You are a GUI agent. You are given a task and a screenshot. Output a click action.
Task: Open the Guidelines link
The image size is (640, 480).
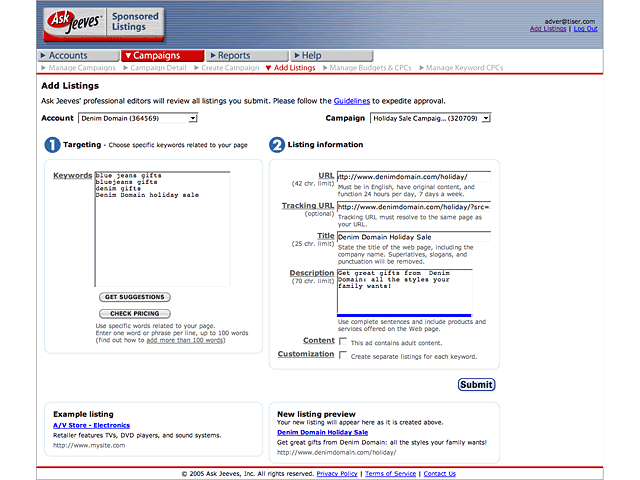[351, 101]
